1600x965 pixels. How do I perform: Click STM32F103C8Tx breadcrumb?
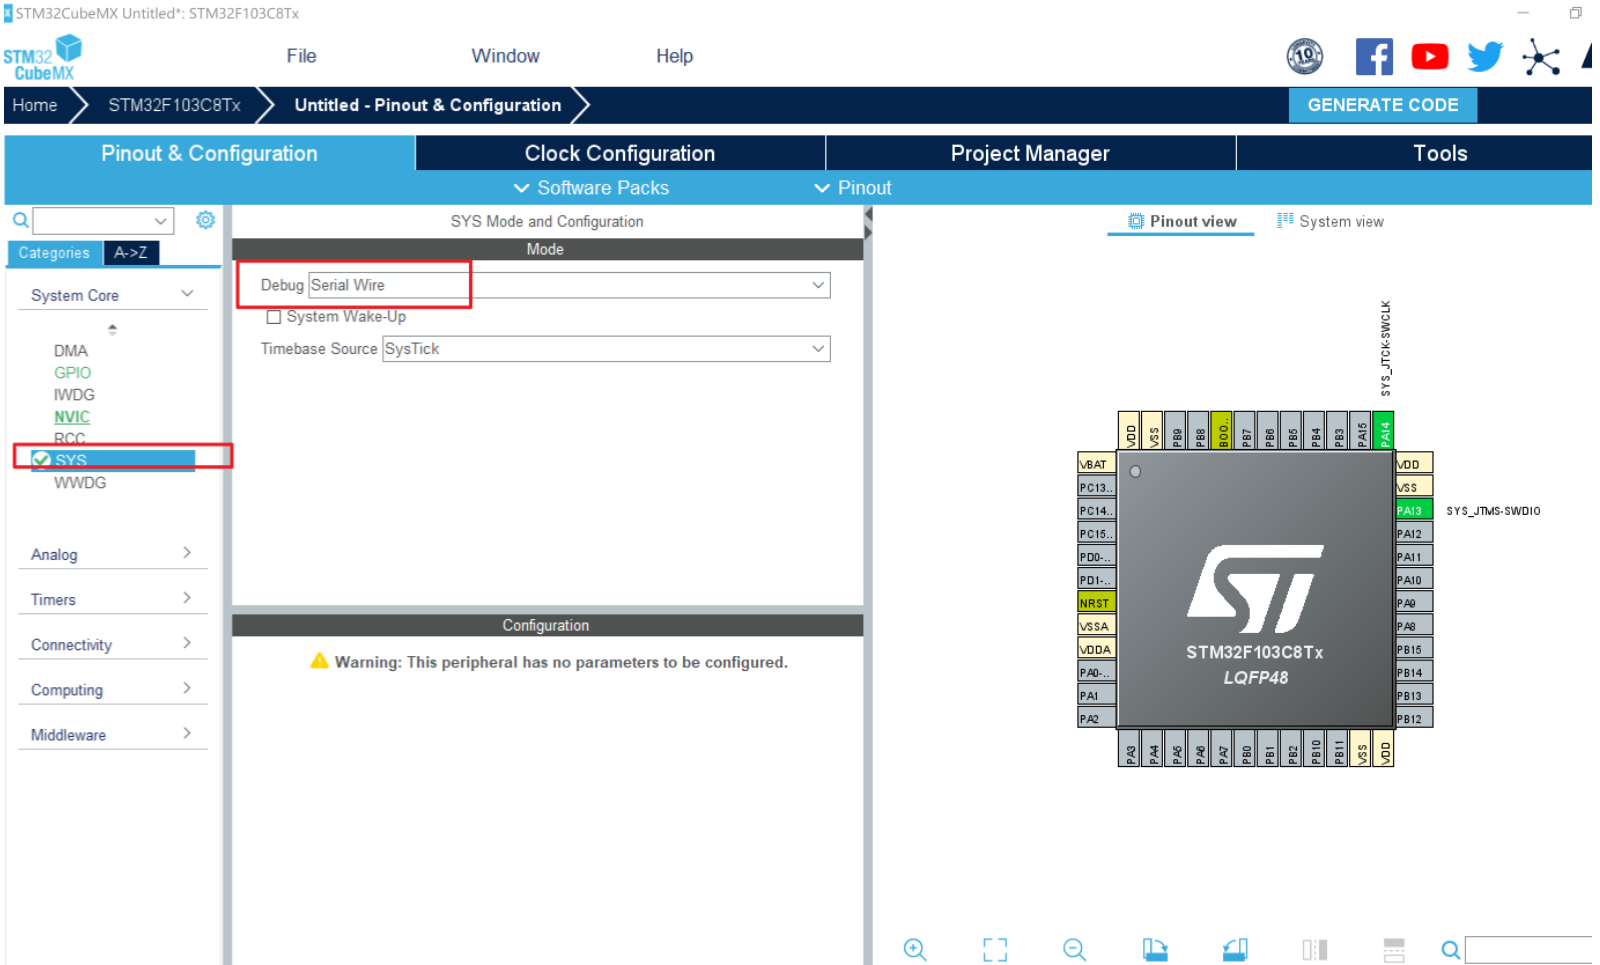pos(175,105)
